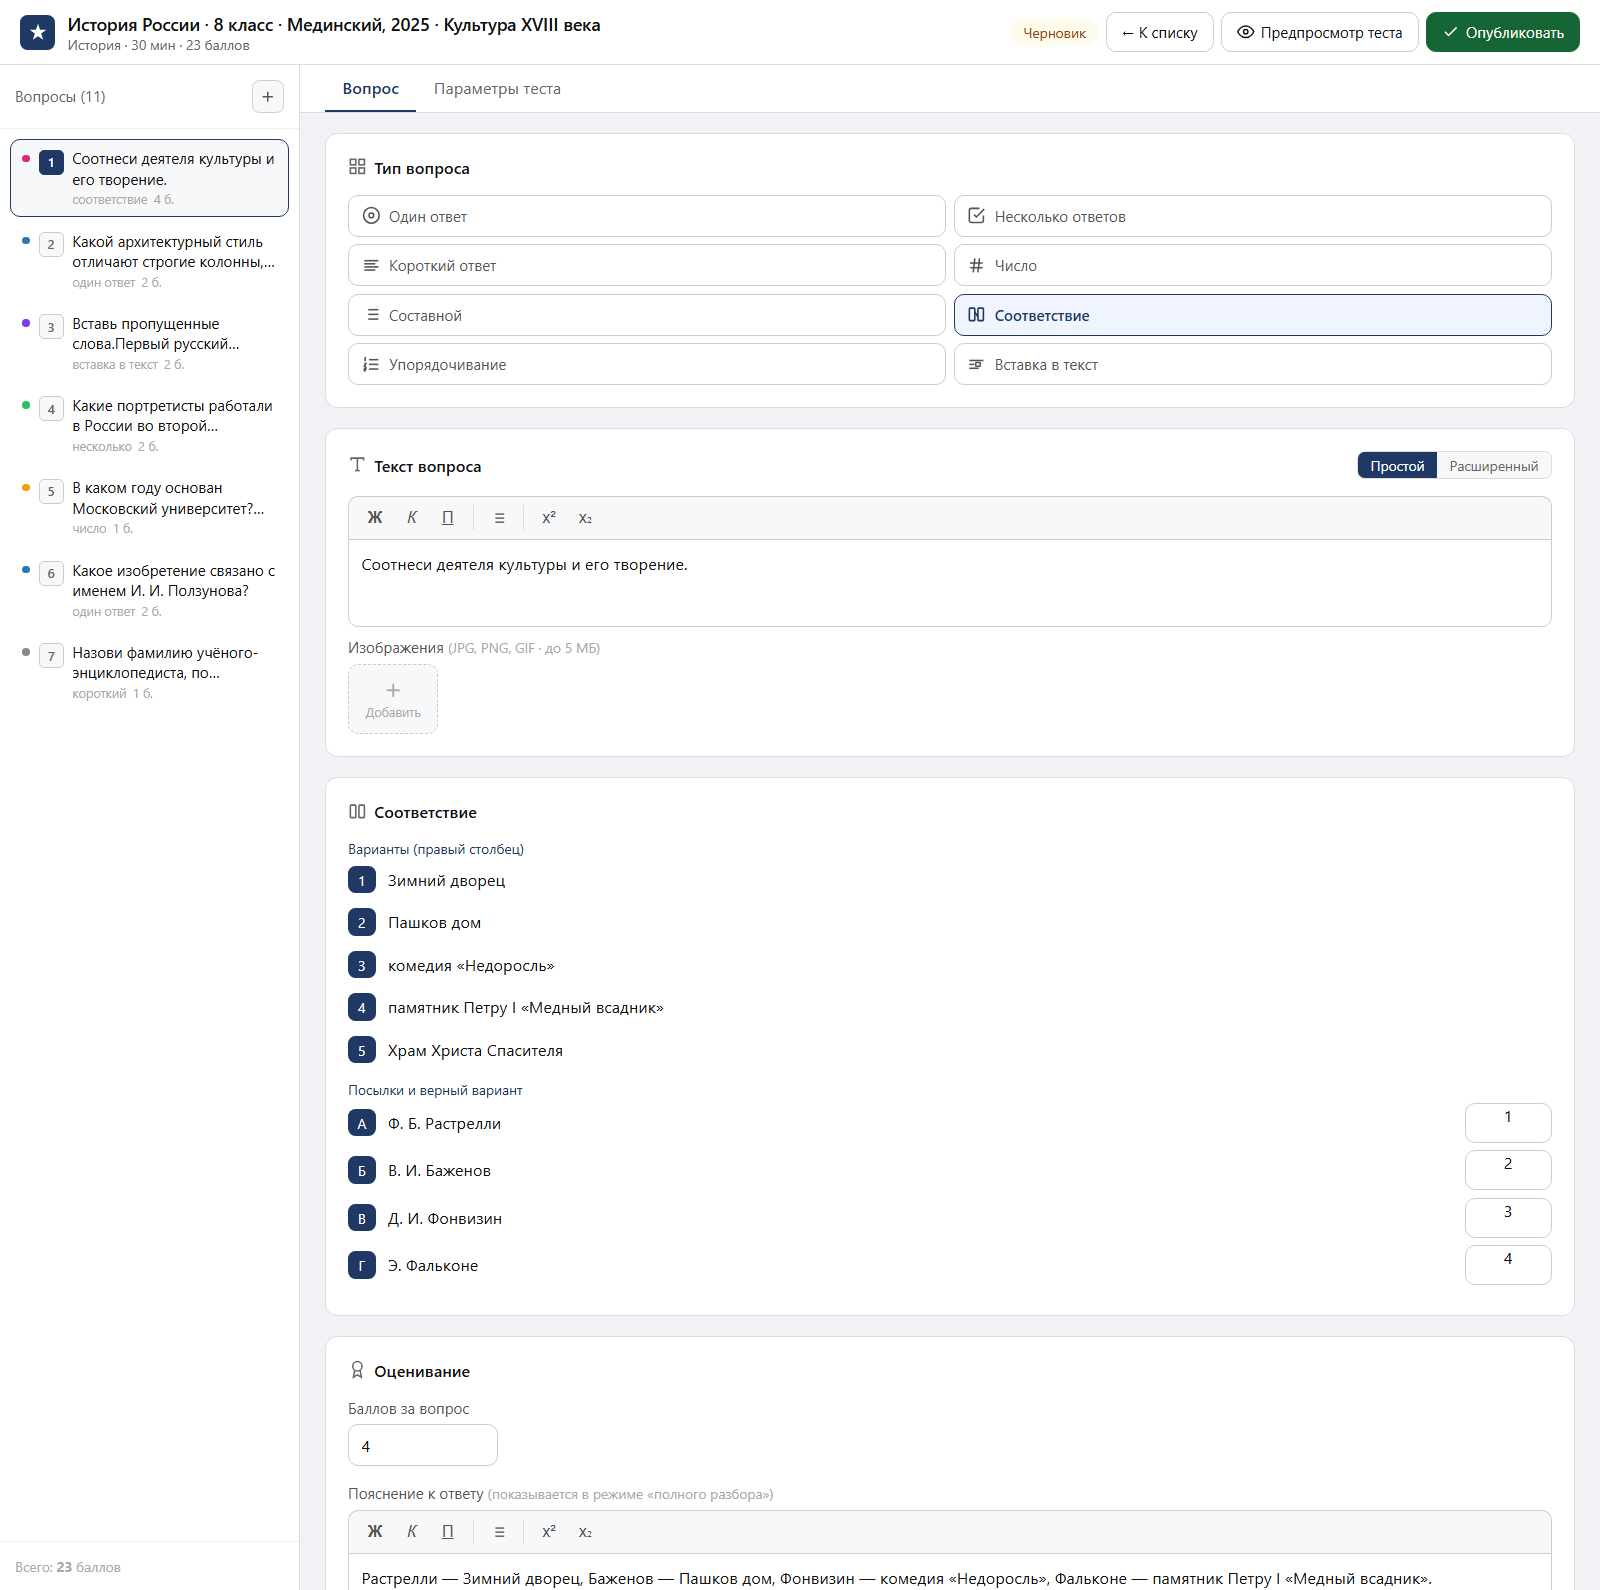The height and width of the screenshot is (1590, 1600).
Task: Click the plus icon to add question
Action: (x=267, y=97)
